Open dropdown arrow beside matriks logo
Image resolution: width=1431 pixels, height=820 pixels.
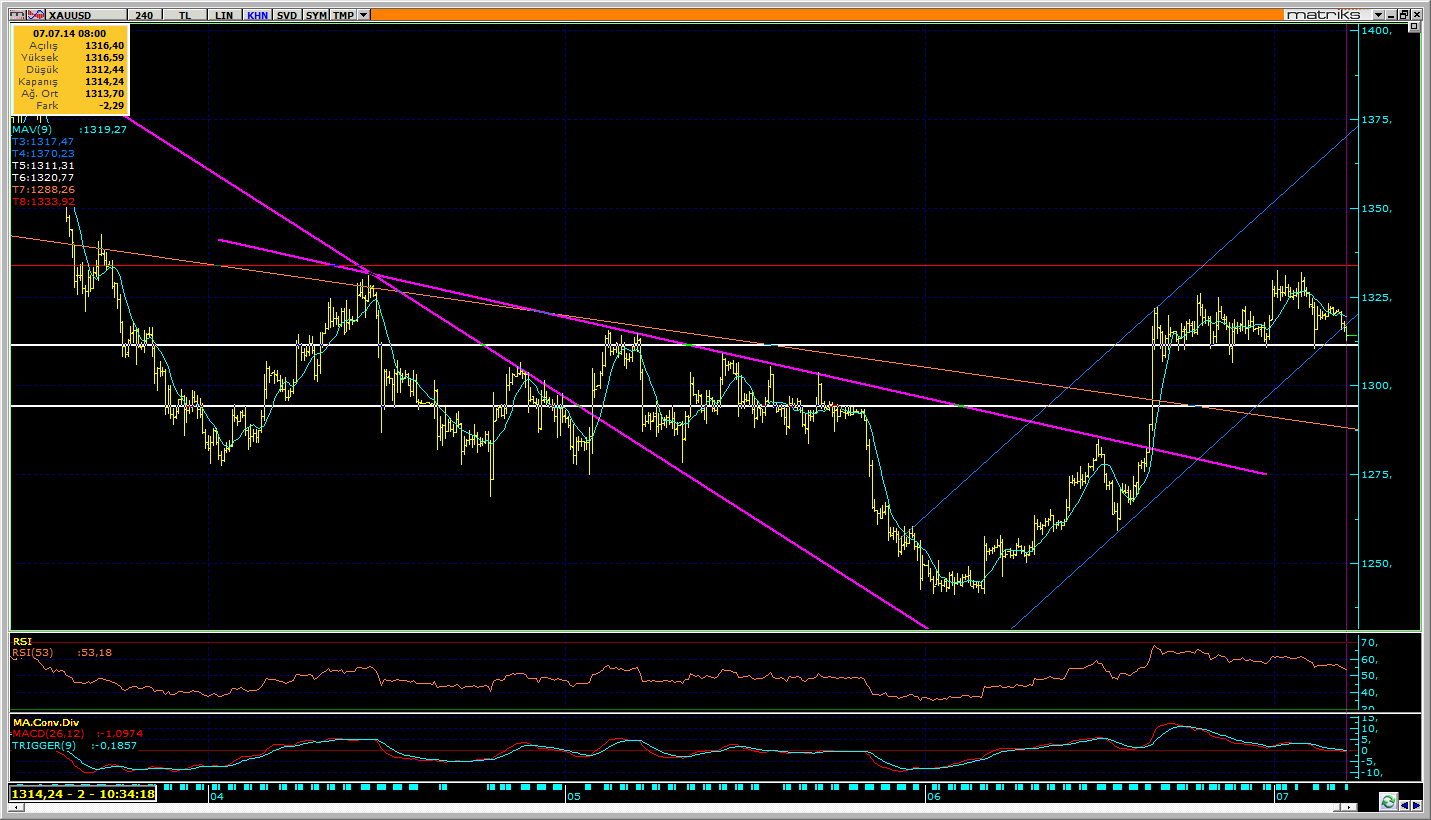1378,15
